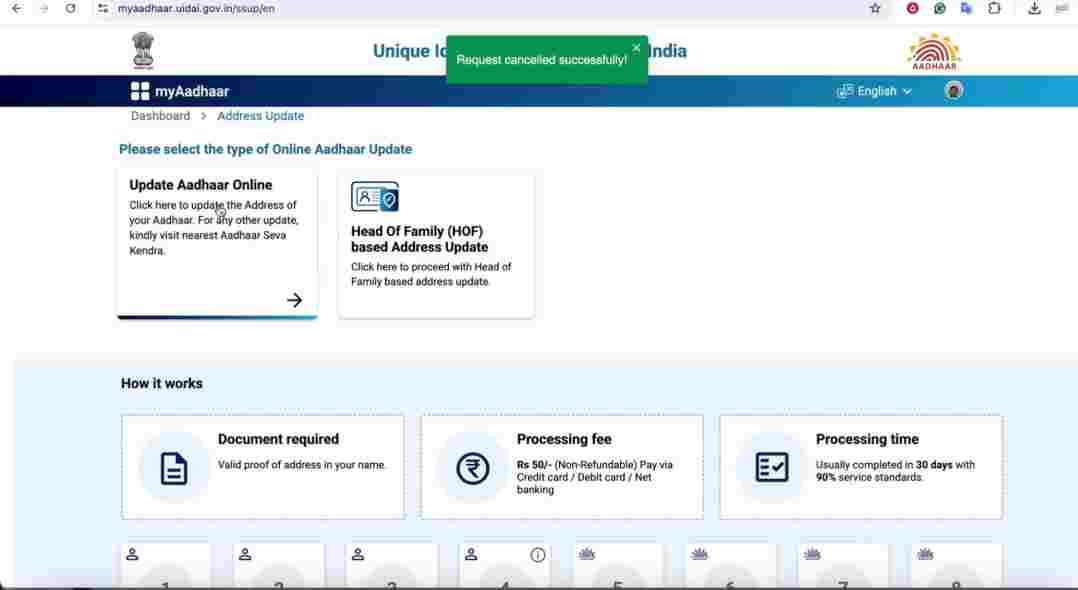Click 'Please select the type of Online Aadhaar Update'
1078x590 pixels.
[x=265, y=149]
